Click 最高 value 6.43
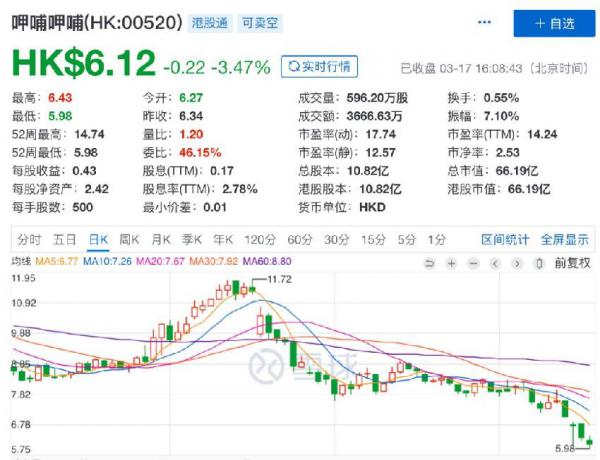The width and height of the screenshot is (600, 460). coord(60,98)
